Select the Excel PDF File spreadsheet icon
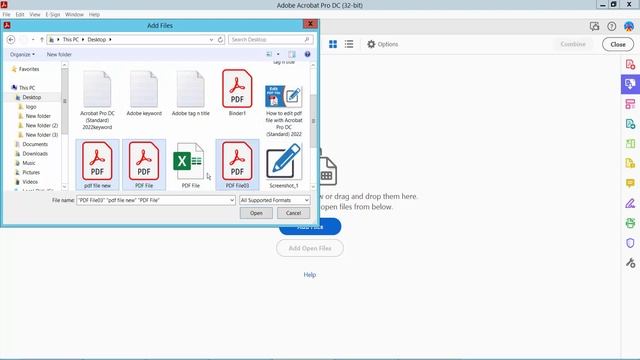This screenshot has height=360, width=640. point(189,161)
